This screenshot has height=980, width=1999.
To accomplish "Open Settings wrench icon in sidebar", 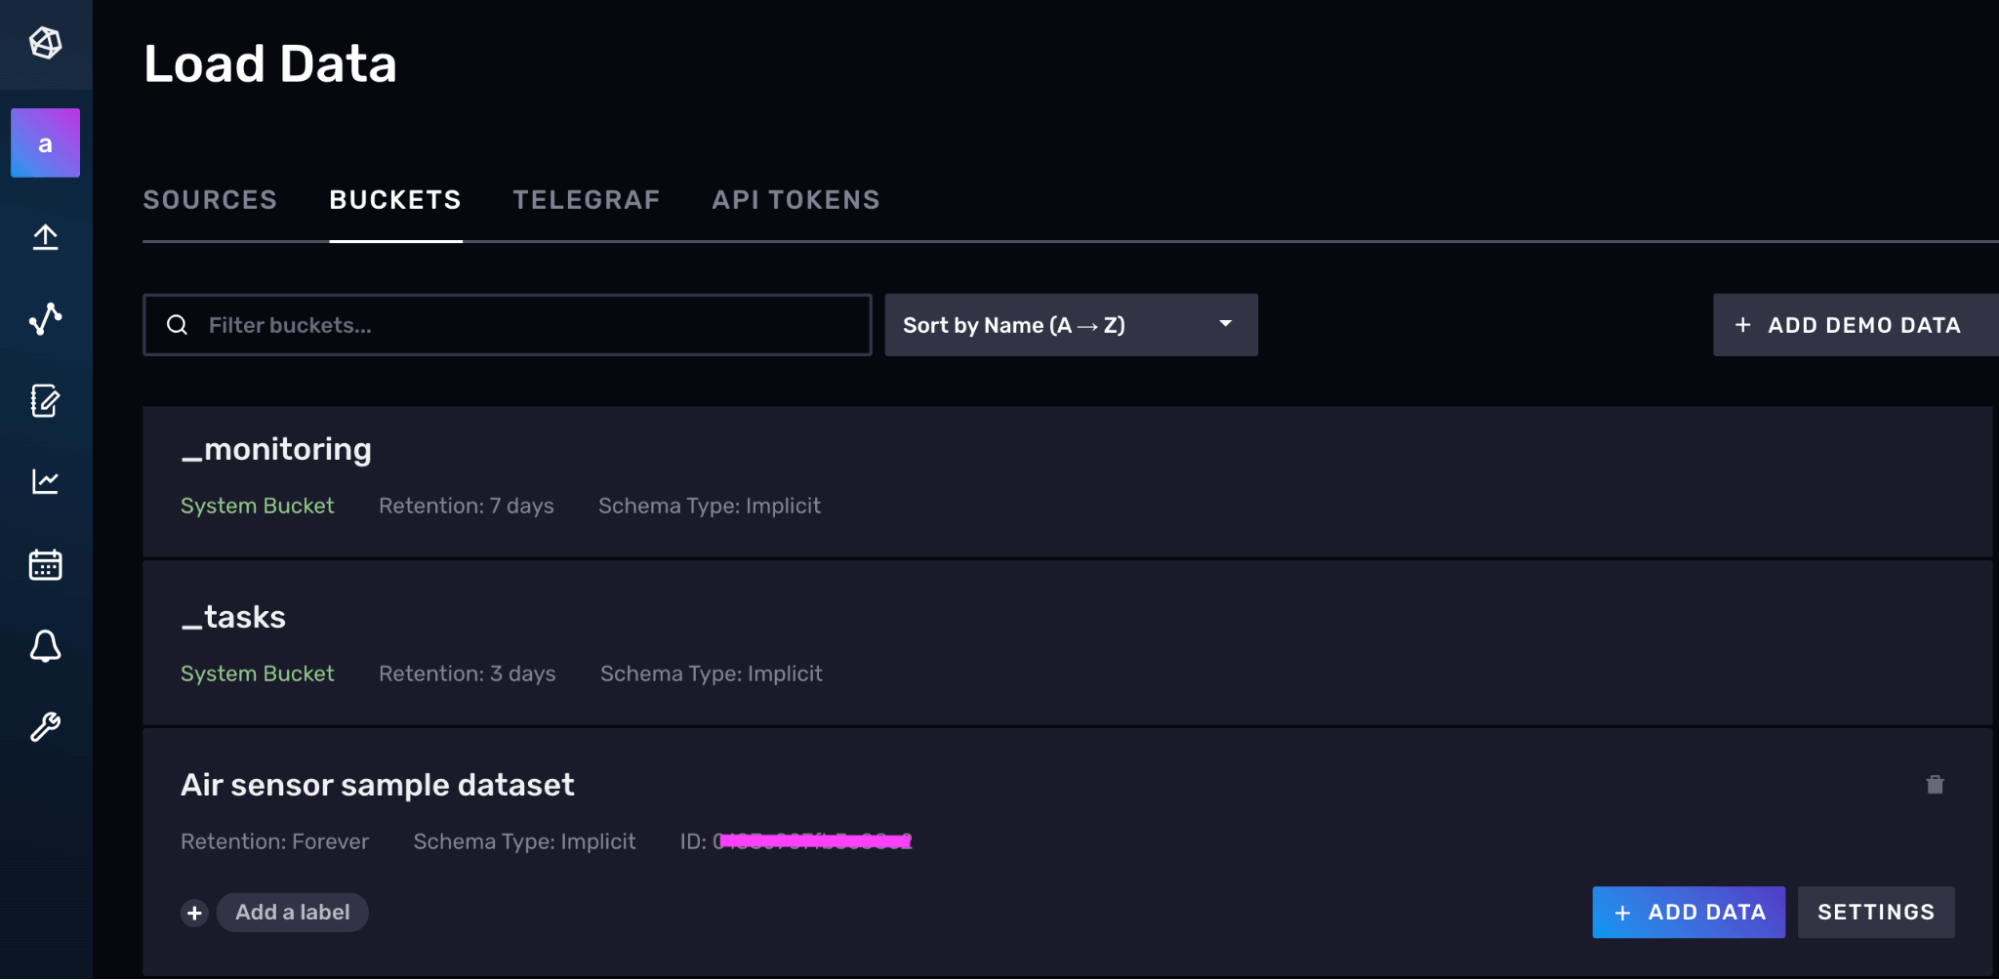I will [45, 727].
